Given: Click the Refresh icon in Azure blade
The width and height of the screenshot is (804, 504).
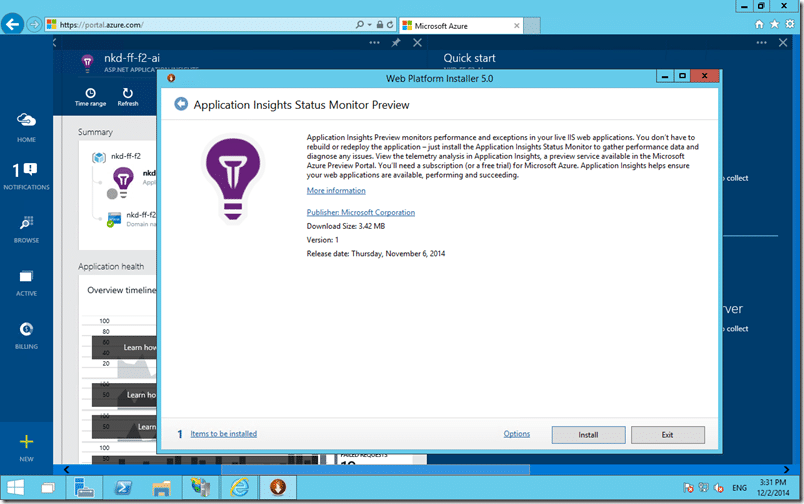Looking at the screenshot, I should (x=128, y=96).
